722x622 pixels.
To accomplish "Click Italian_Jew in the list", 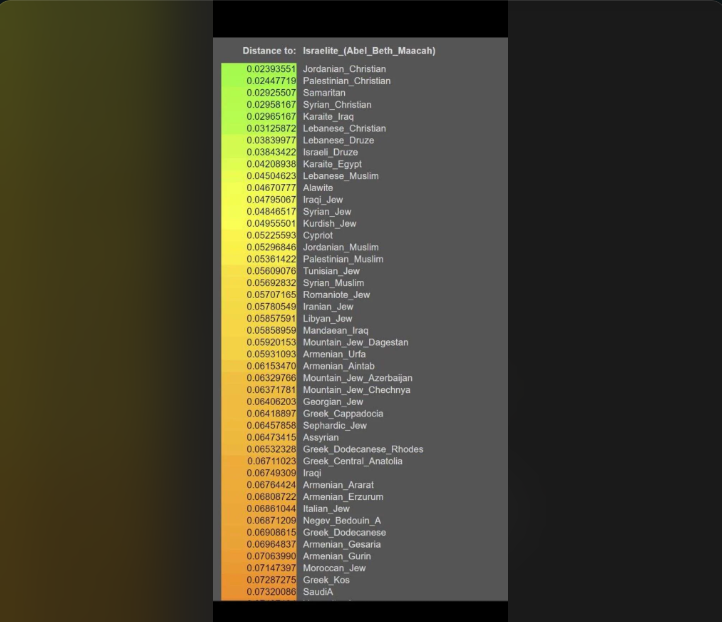I will click(x=326, y=509).
